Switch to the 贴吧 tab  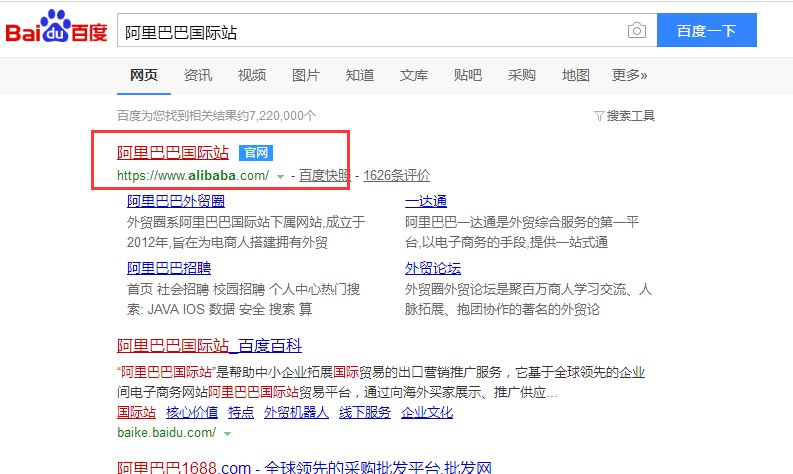coord(468,75)
